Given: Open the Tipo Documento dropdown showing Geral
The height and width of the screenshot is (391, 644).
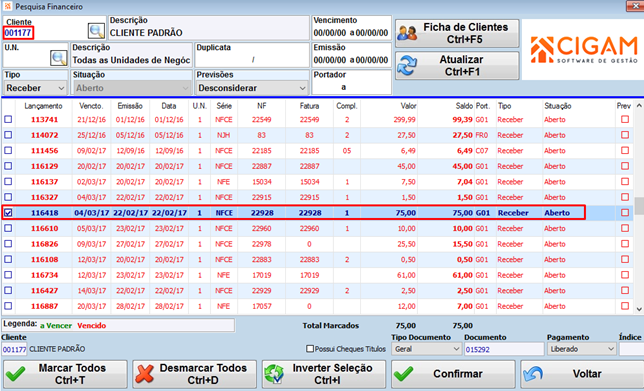Looking at the screenshot, I should click(426, 349).
